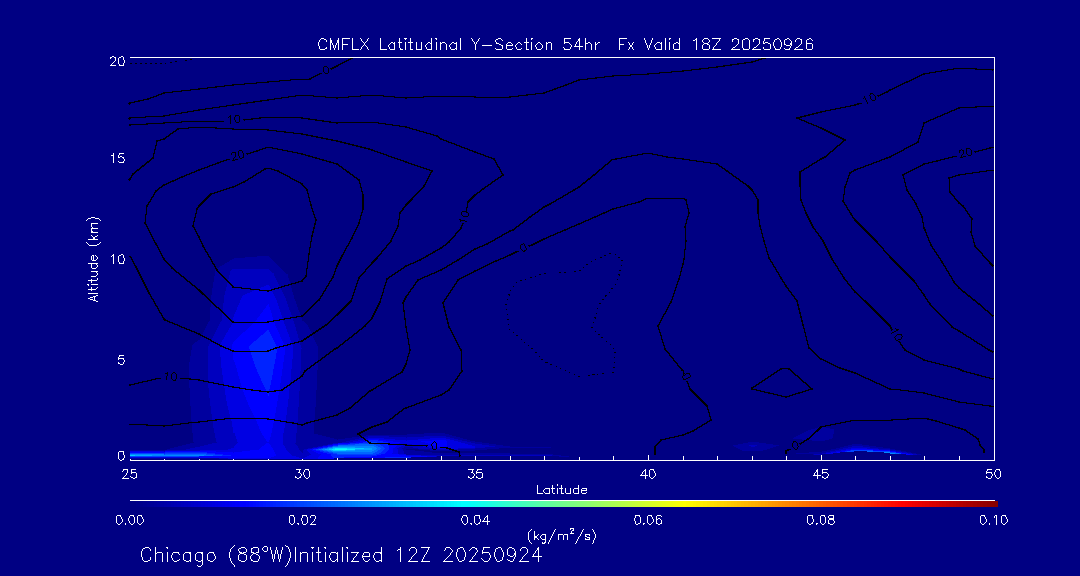Image resolution: width=1080 pixels, height=576 pixels.
Task: Select the Altitude (km) y-axis label
Action: tap(93, 259)
